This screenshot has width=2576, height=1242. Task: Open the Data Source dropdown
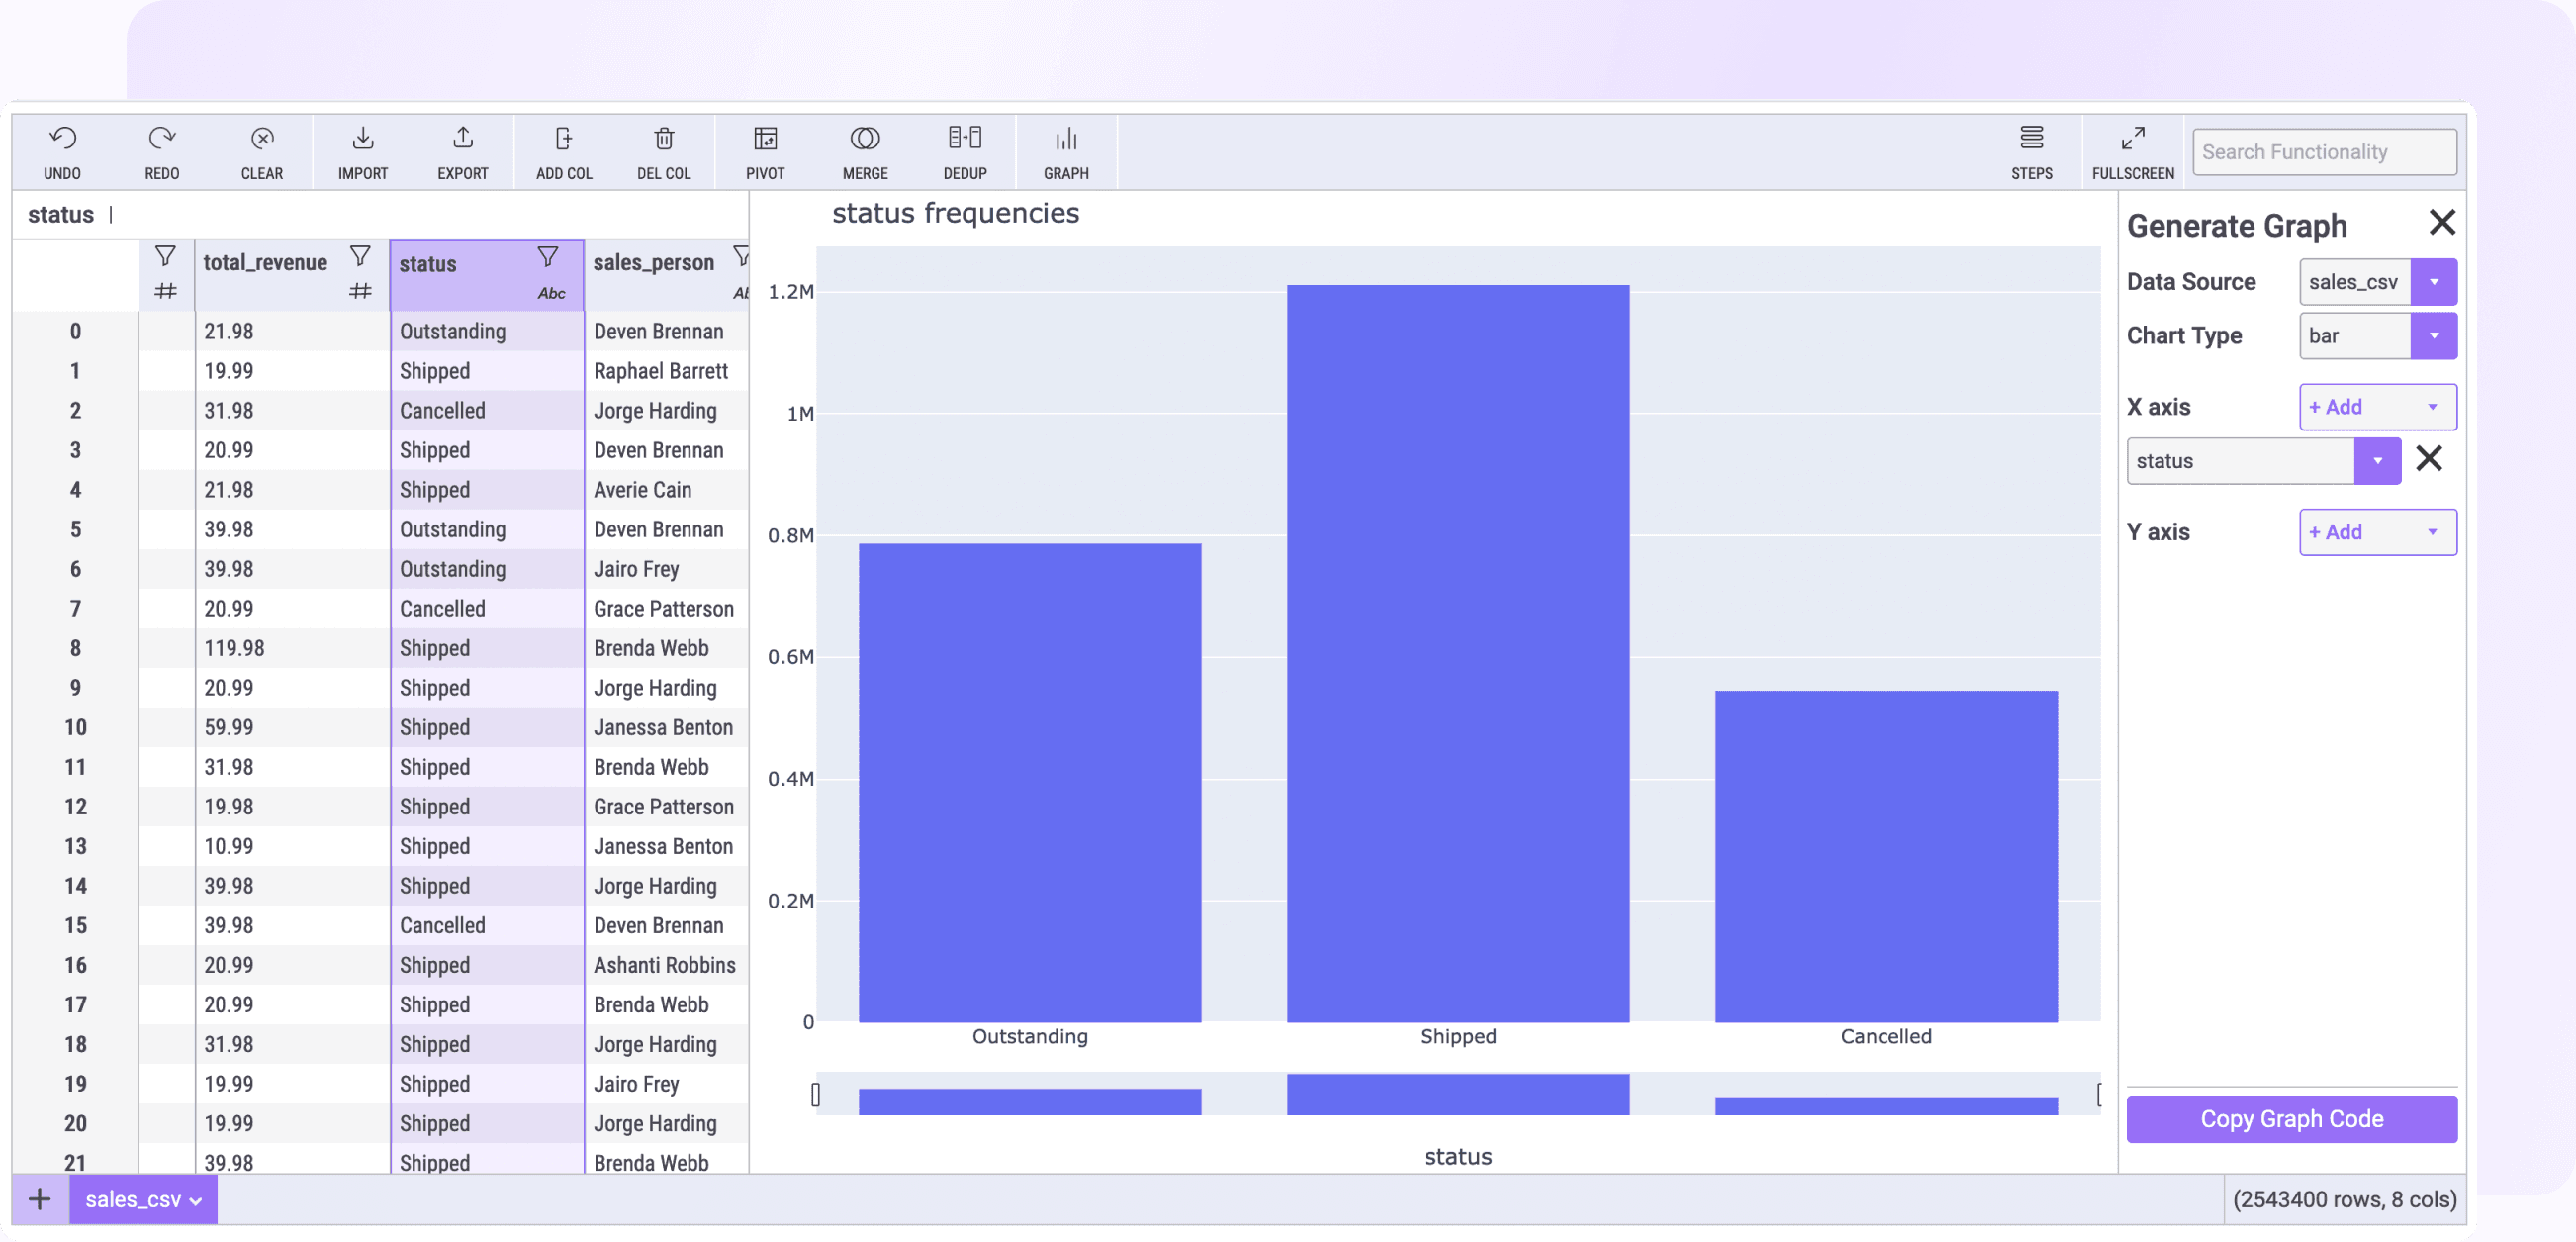click(2436, 281)
